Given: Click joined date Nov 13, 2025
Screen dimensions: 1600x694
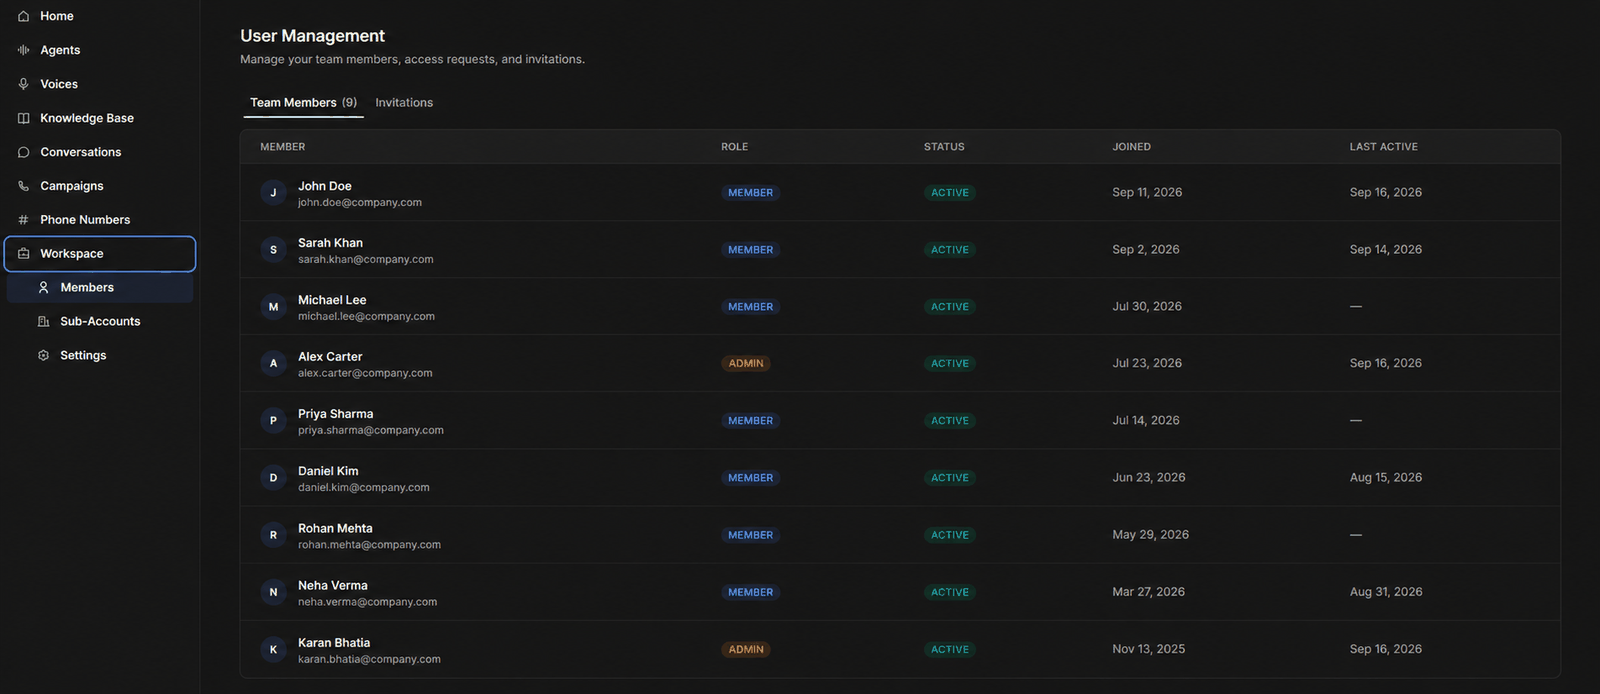Looking at the screenshot, I should pos(1149,650).
